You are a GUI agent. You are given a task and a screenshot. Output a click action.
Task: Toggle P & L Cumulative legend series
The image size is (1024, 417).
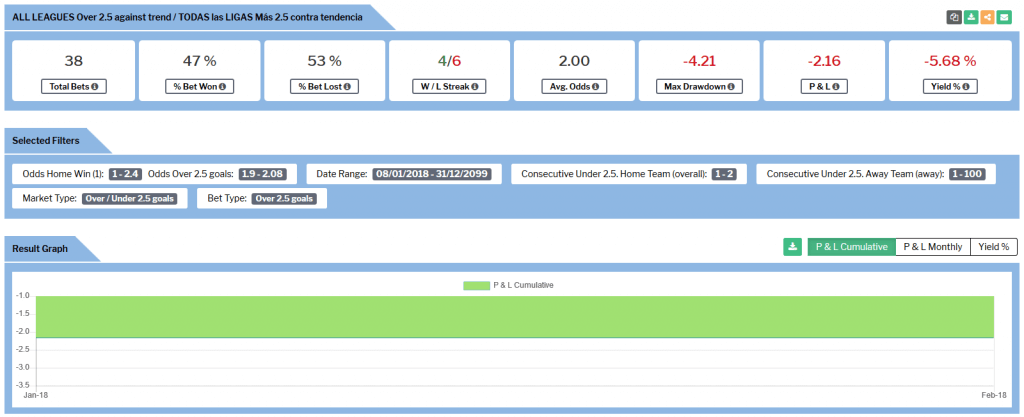click(x=511, y=285)
